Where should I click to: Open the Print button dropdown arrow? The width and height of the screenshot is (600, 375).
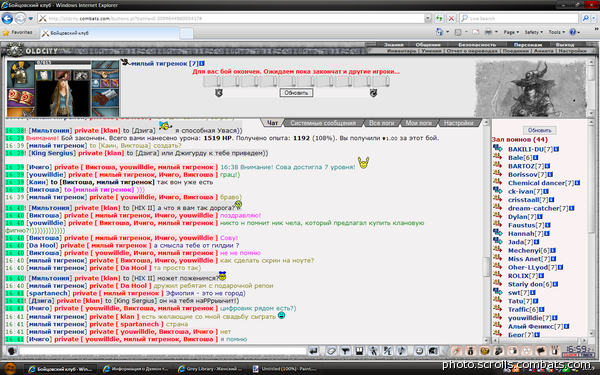pyautogui.click(x=496, y=32)
